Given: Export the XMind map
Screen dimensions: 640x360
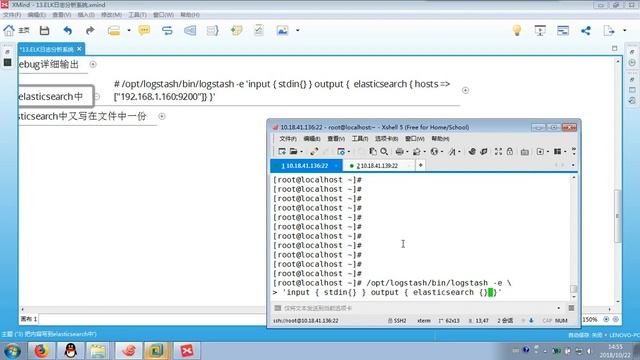Looking at the screenshot, I should [x=609, y=31].
